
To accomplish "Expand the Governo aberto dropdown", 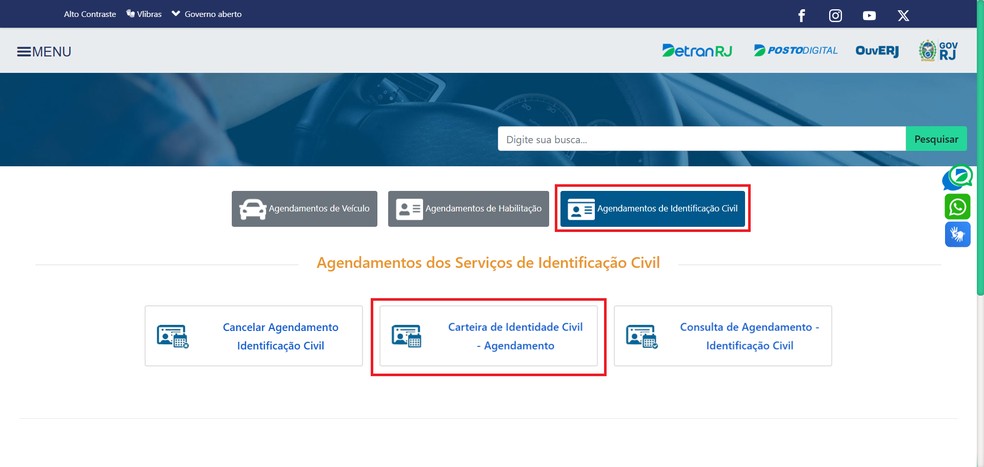I will pyautogui.click(x=206, y=14).
